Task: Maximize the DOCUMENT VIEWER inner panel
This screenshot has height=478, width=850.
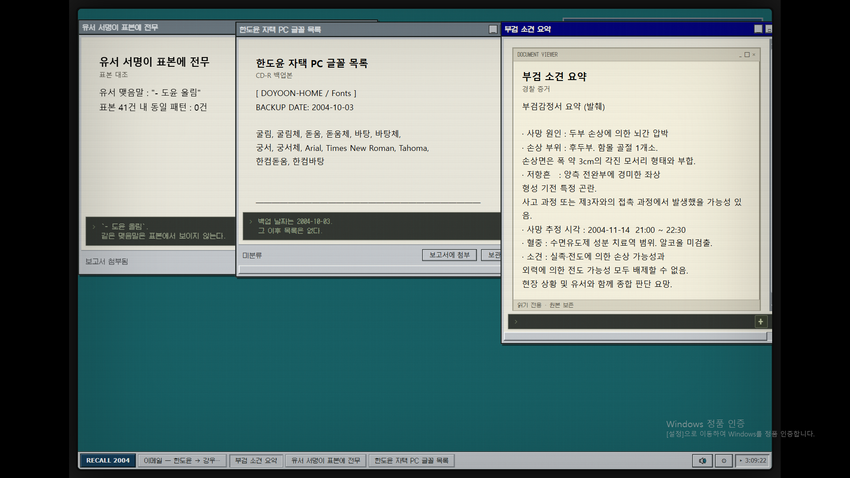Action: [x=747, y=55]
